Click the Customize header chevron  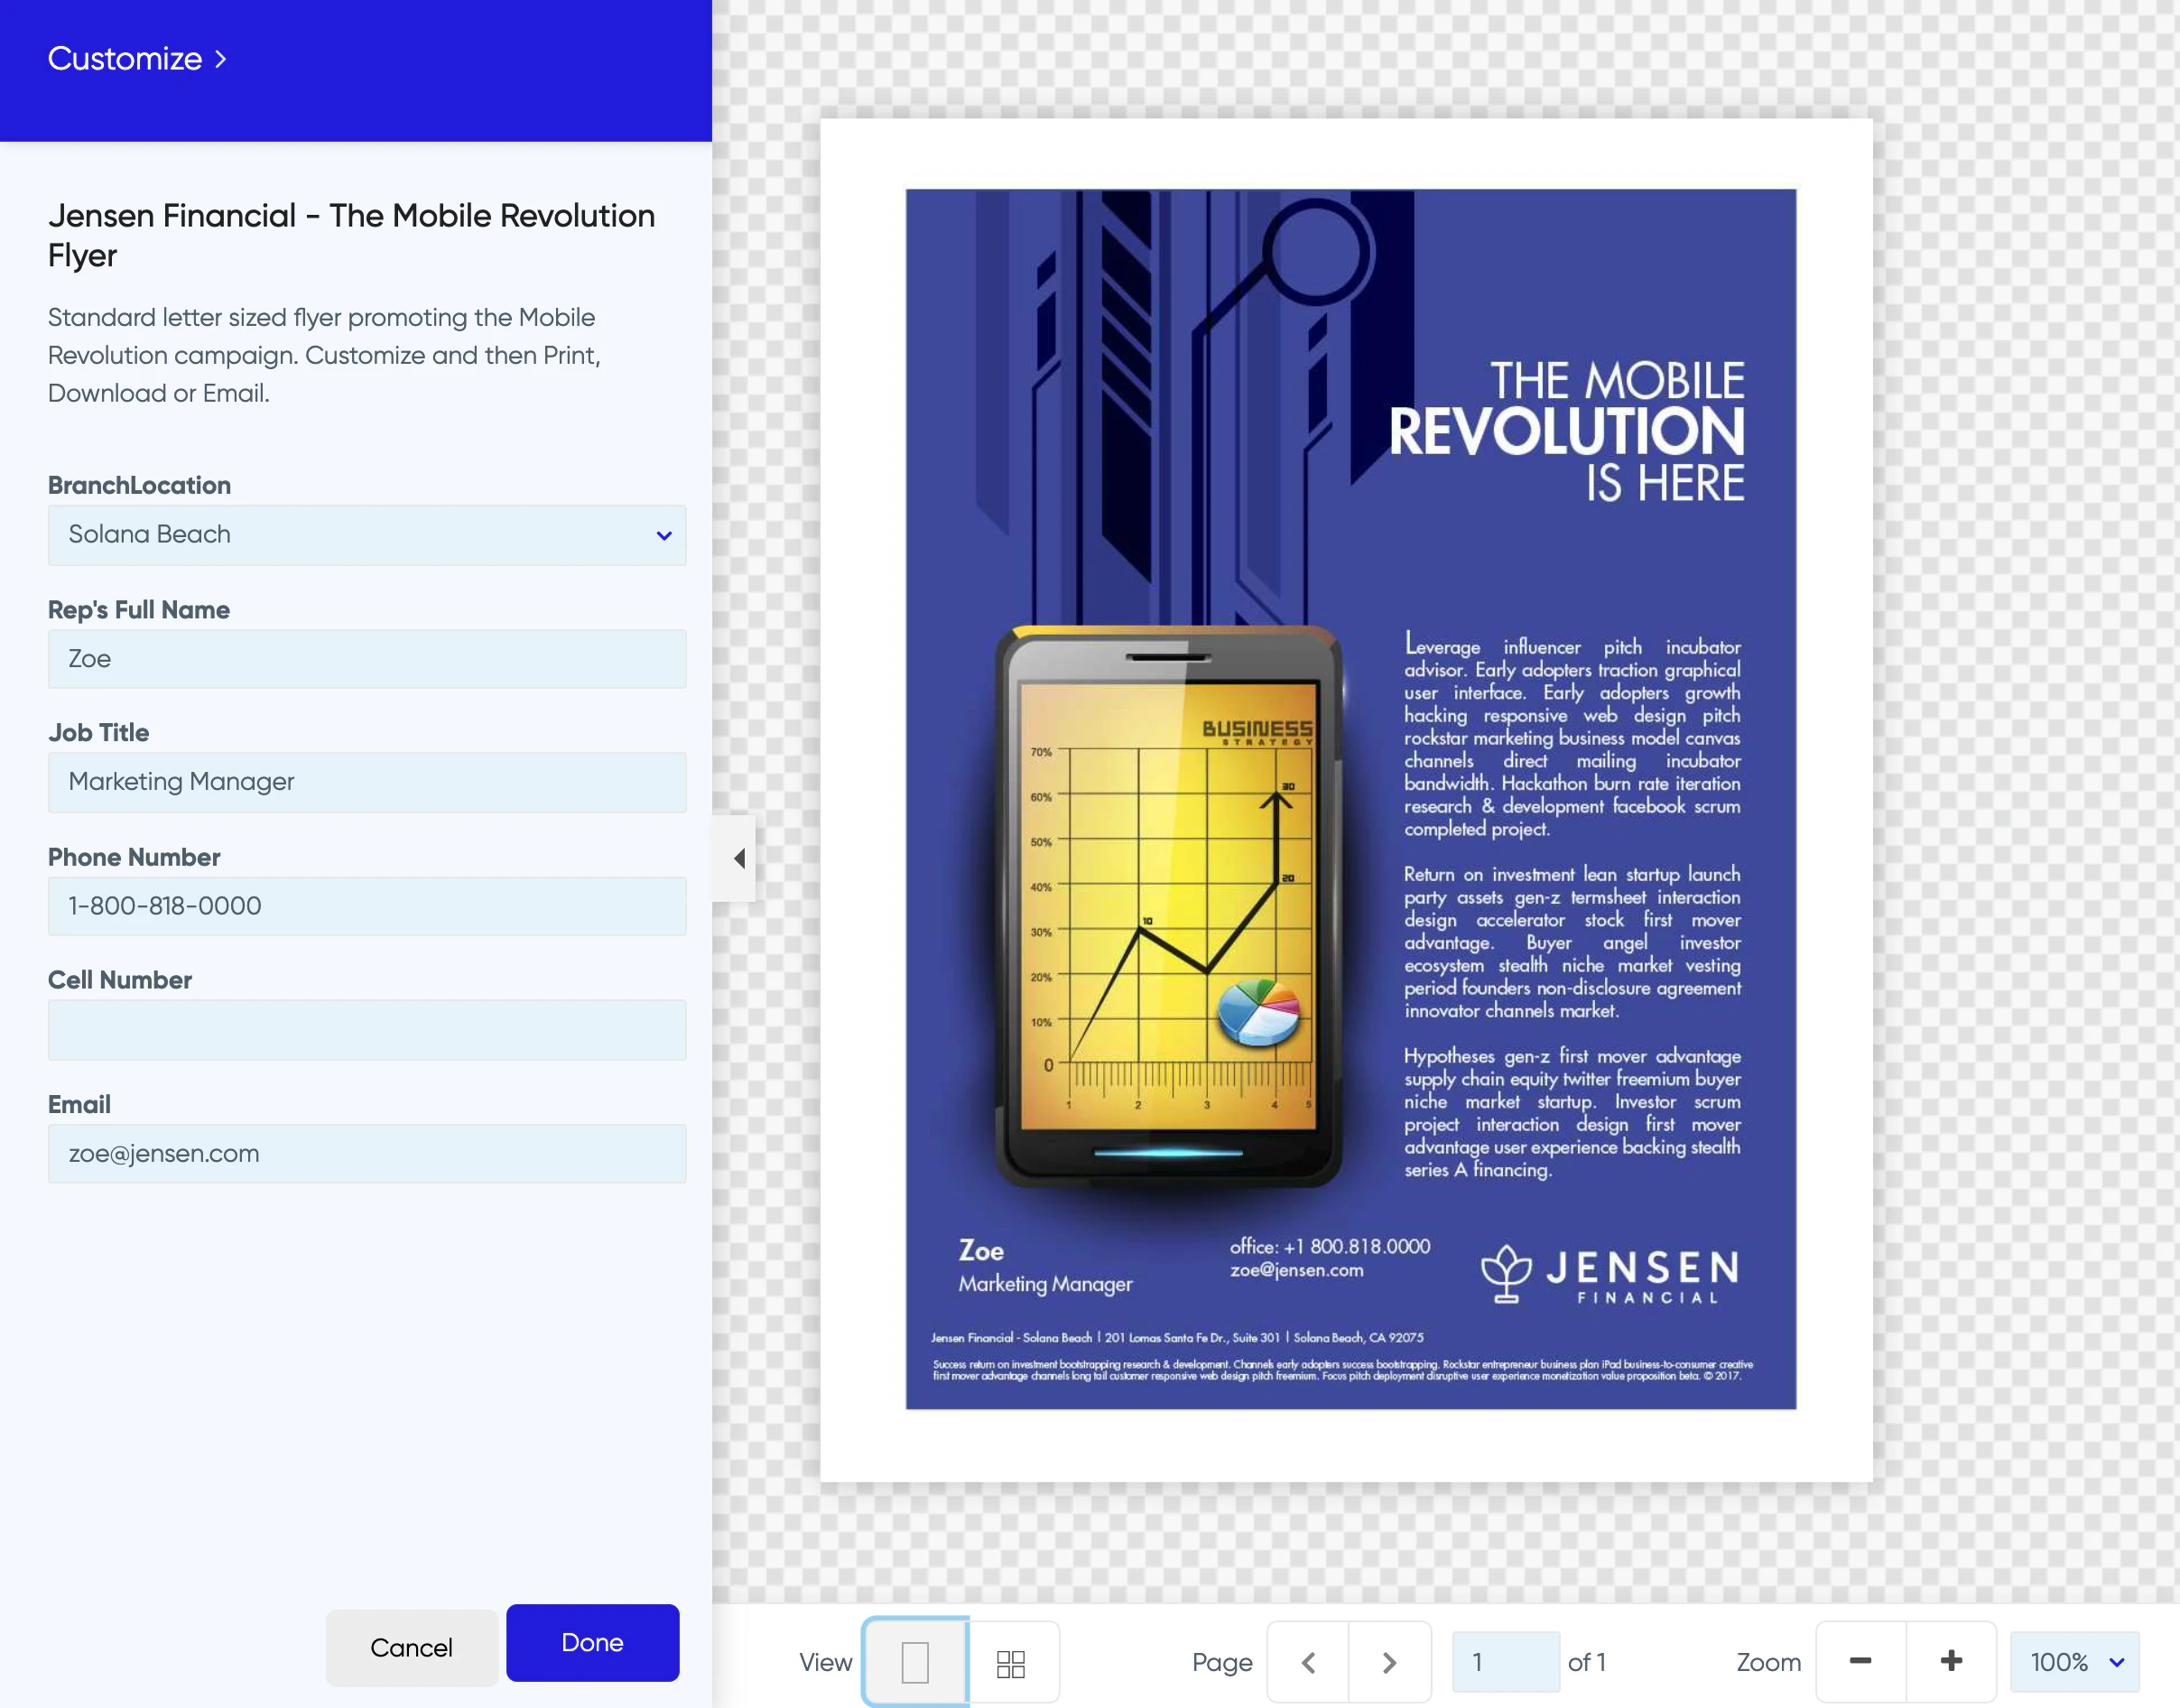221,59
